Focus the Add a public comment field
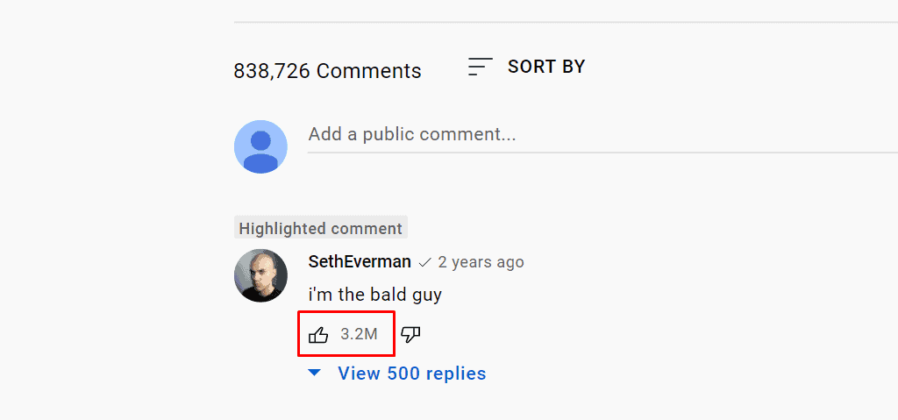The width and height of the screenshot is (898, 420). (x=602, y=135)
